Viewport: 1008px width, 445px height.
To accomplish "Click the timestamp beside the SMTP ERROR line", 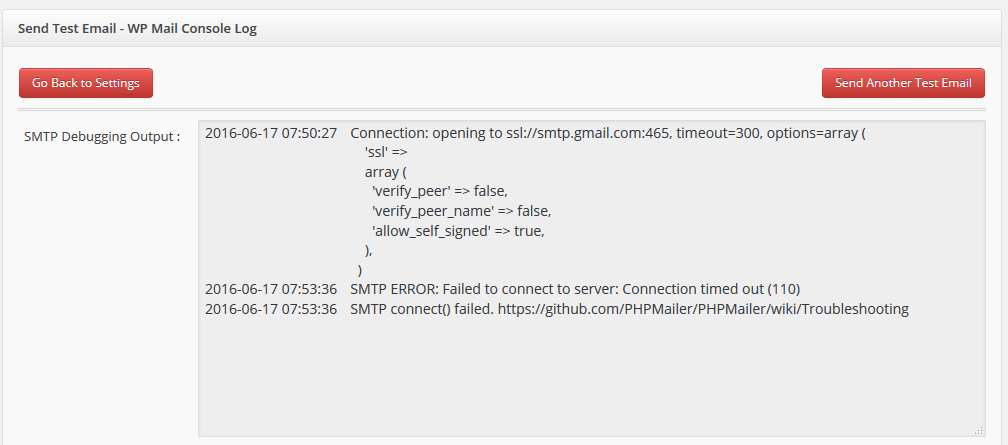I will click(271, 289).
